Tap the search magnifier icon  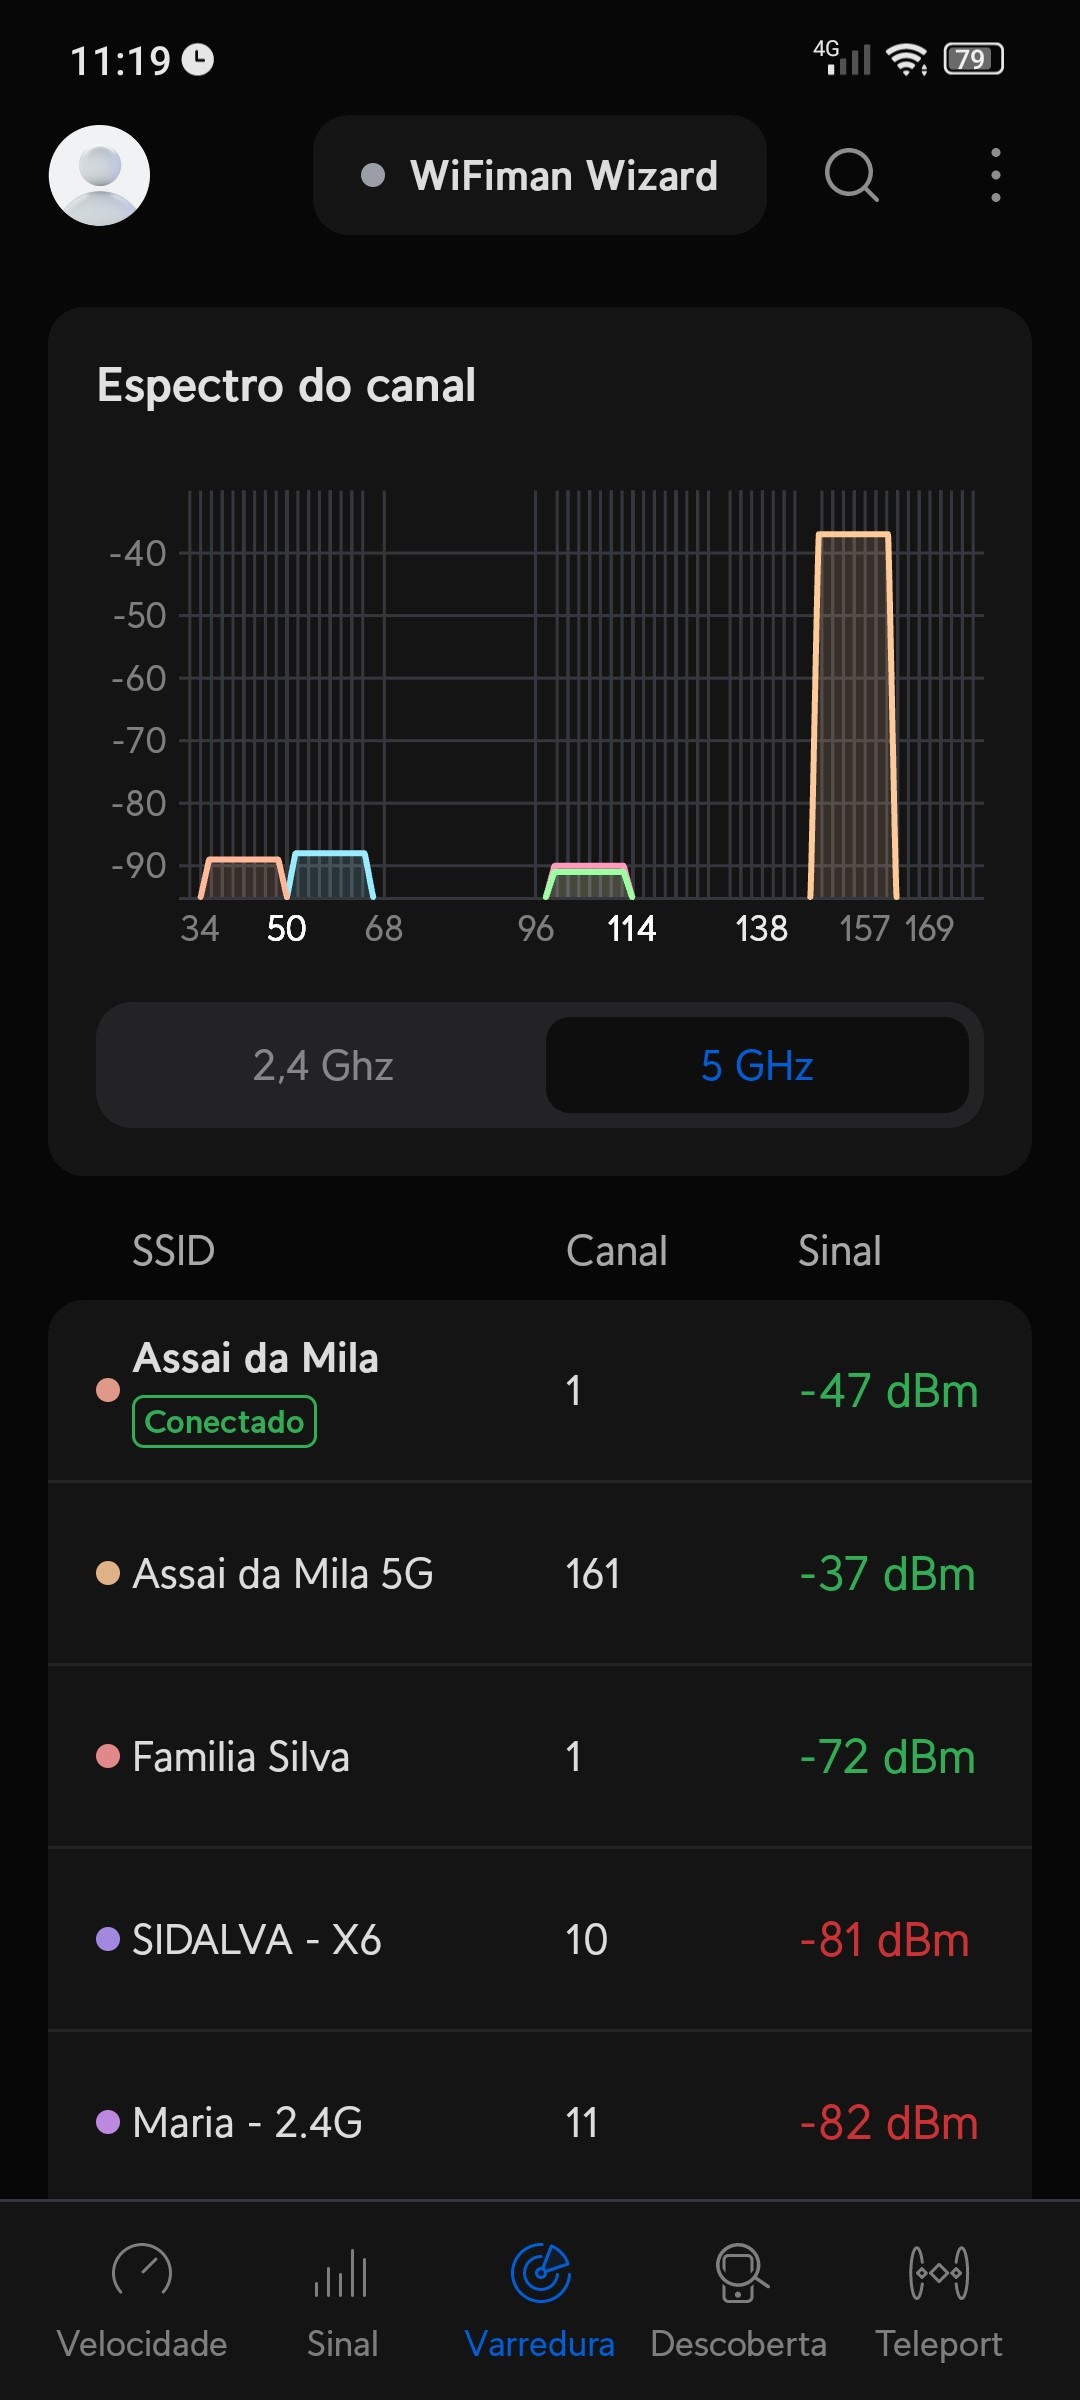pos(851,175)
